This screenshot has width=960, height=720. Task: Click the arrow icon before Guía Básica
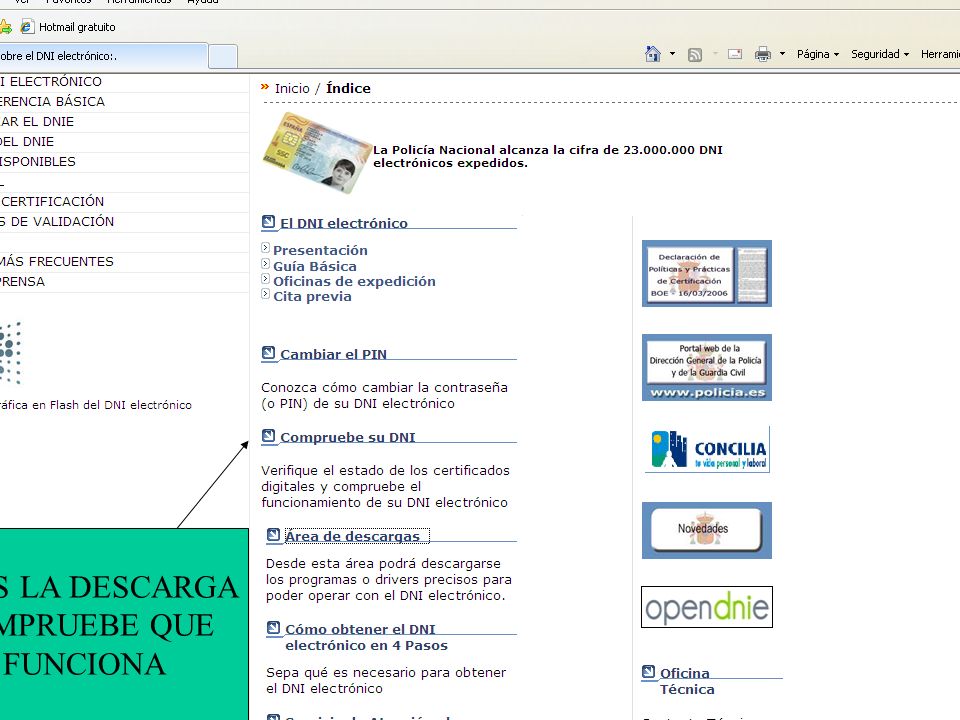(265, 264)
